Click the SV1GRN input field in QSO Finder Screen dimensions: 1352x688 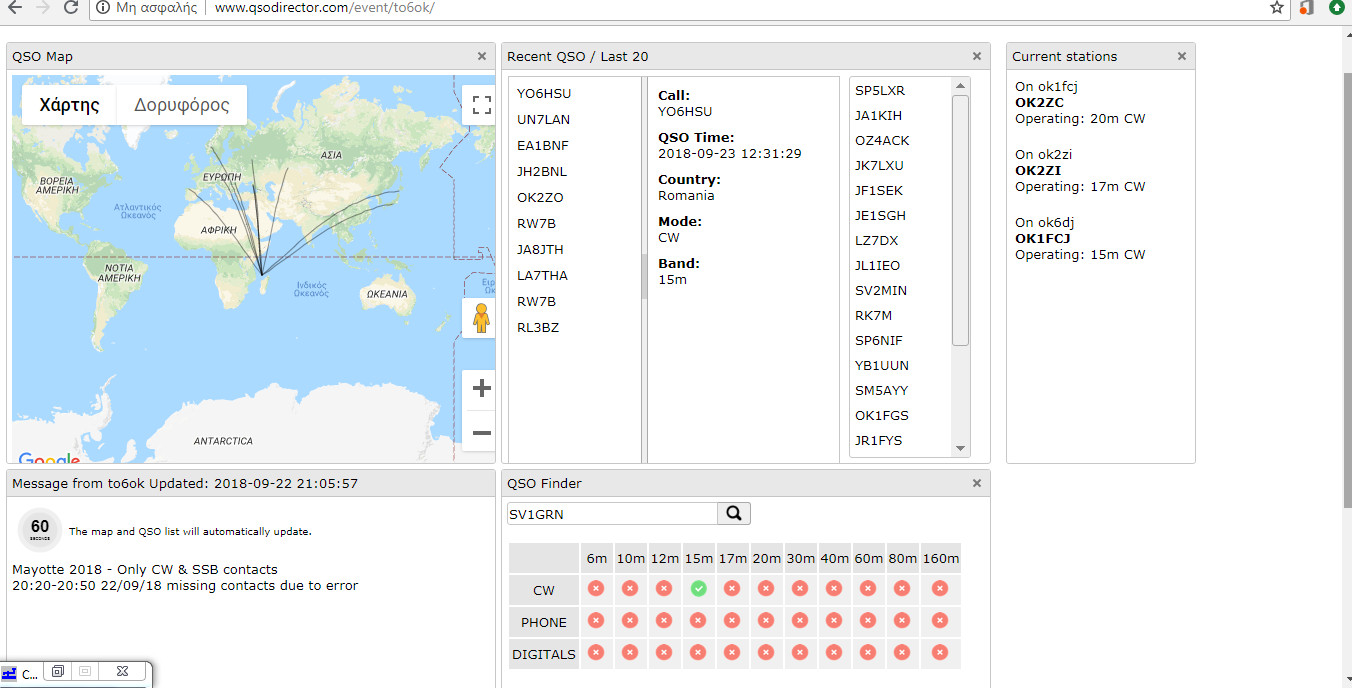610,512
